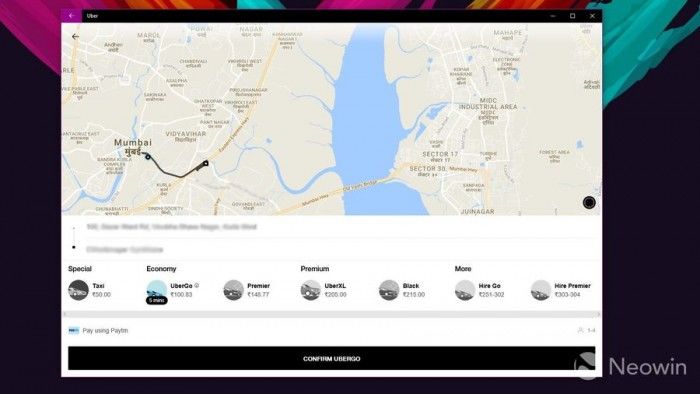The height and width of the screenshot is (394, 700).
Task: Select the Black car icon
Action: [x=389, y=290]
